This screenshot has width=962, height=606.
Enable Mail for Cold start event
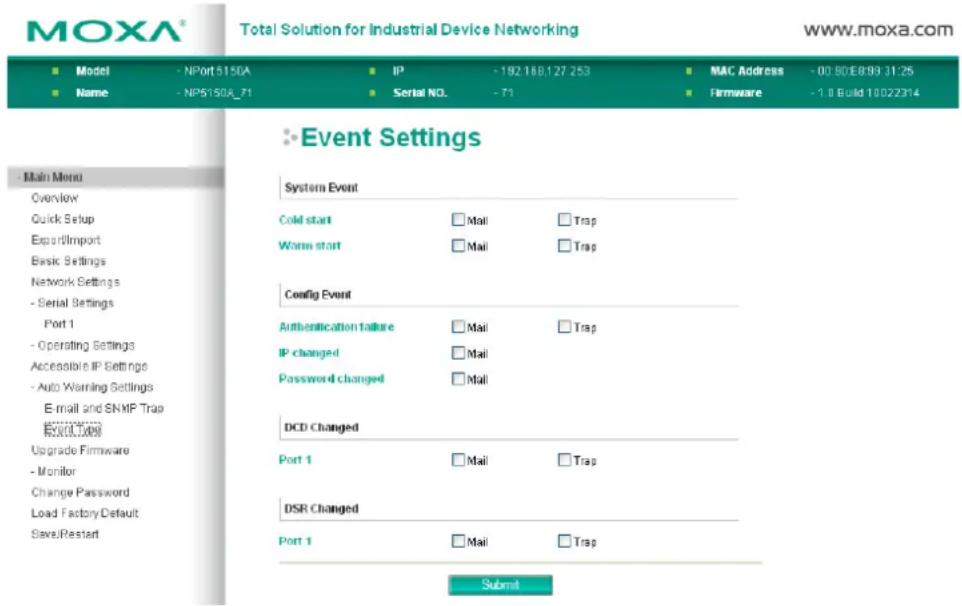(458, 220)
